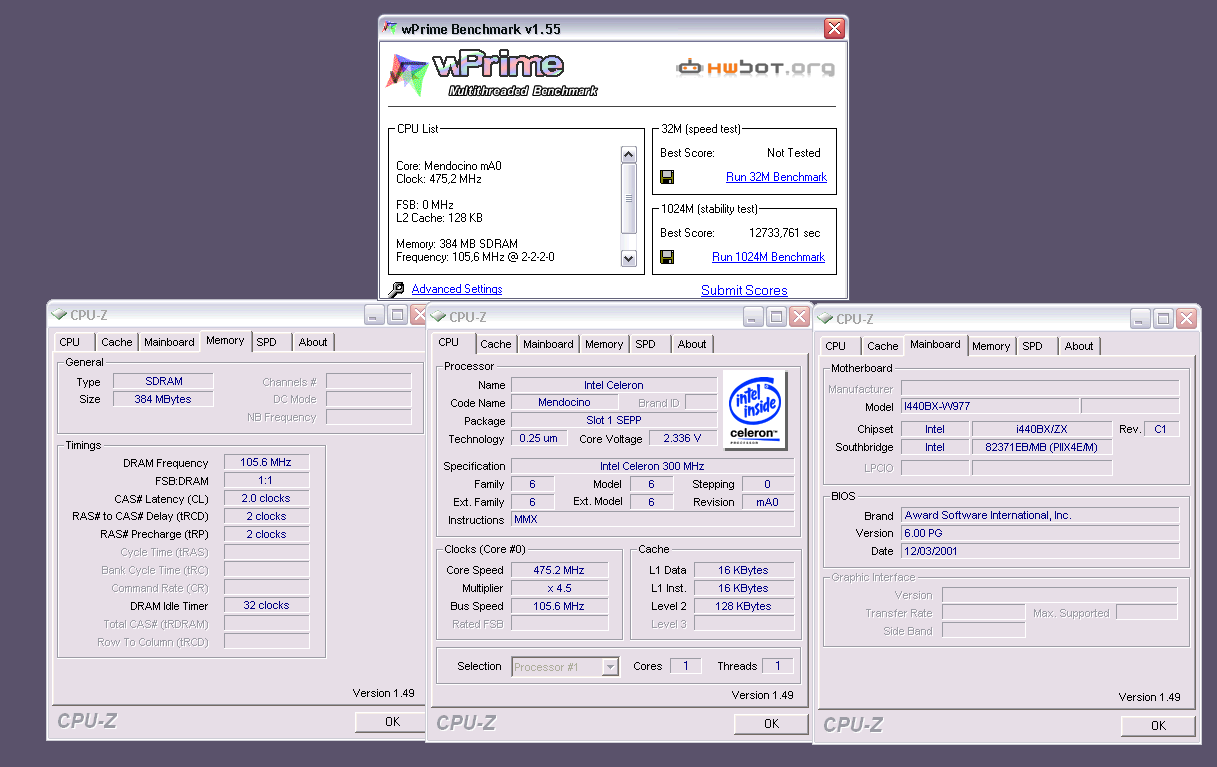Screen dimensions: 1217x767
Task: Click the Level 2 128 KBytes field
Action: coord(744,606)
